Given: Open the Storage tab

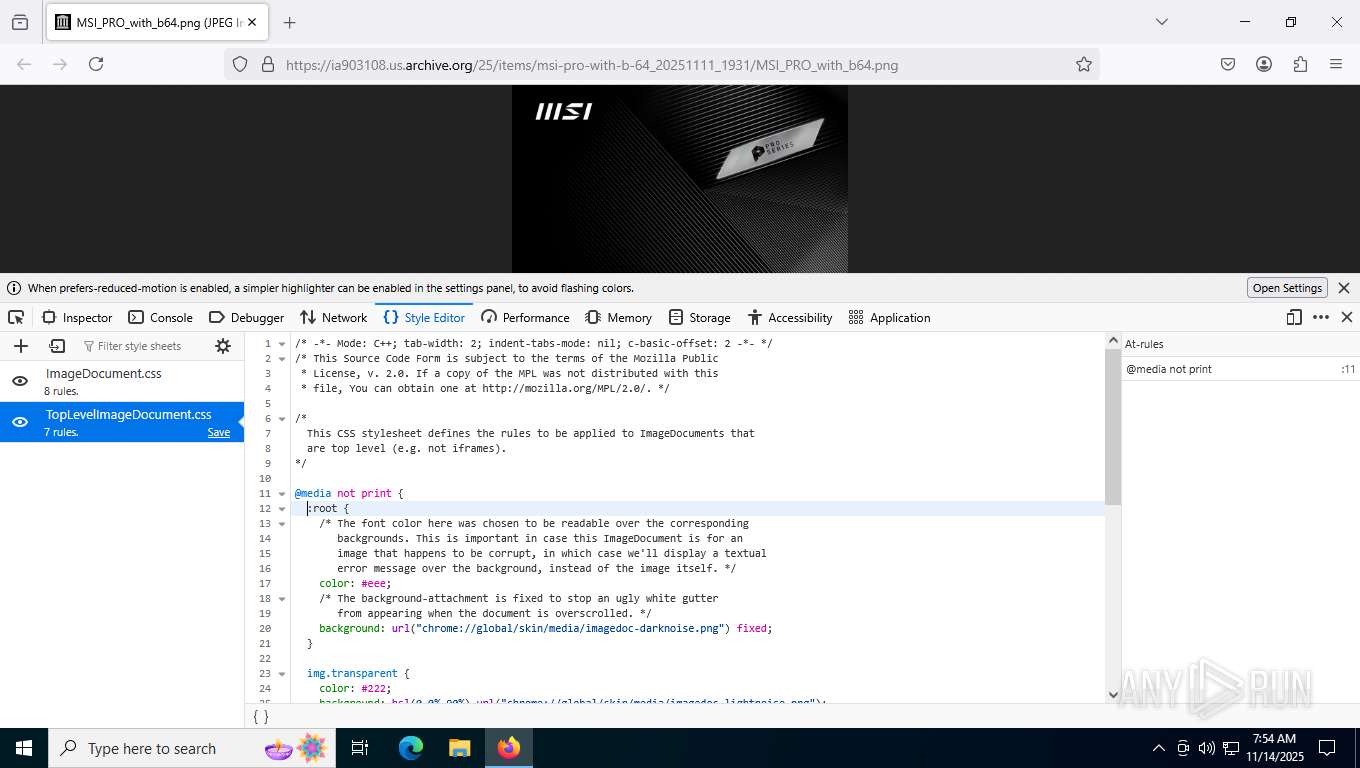Looking at the screenshot, I should coord(700,317).
